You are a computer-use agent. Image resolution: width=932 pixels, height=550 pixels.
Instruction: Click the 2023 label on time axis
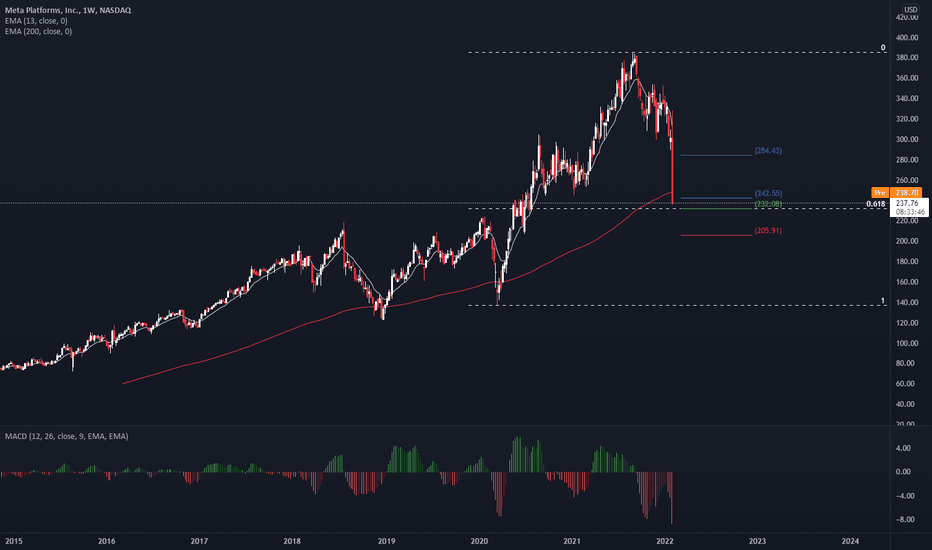click(757, 541)
